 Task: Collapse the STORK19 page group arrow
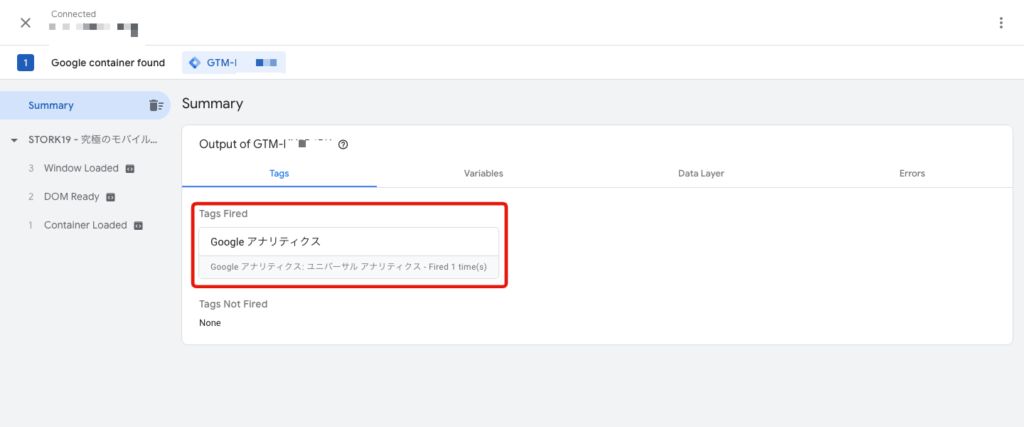tap(14, 140)
